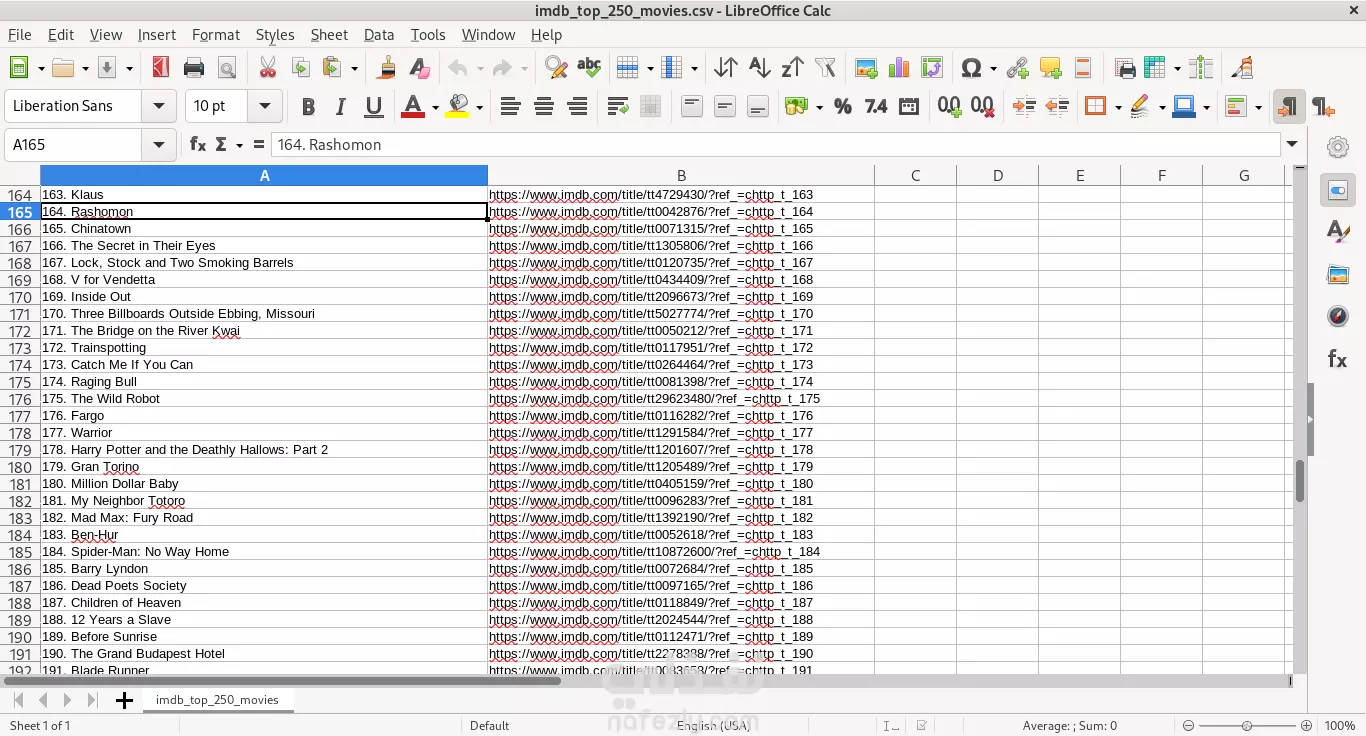Open the Format menu
The height and width of the screenshot is (736, 1366).
[x=216, y=34]
